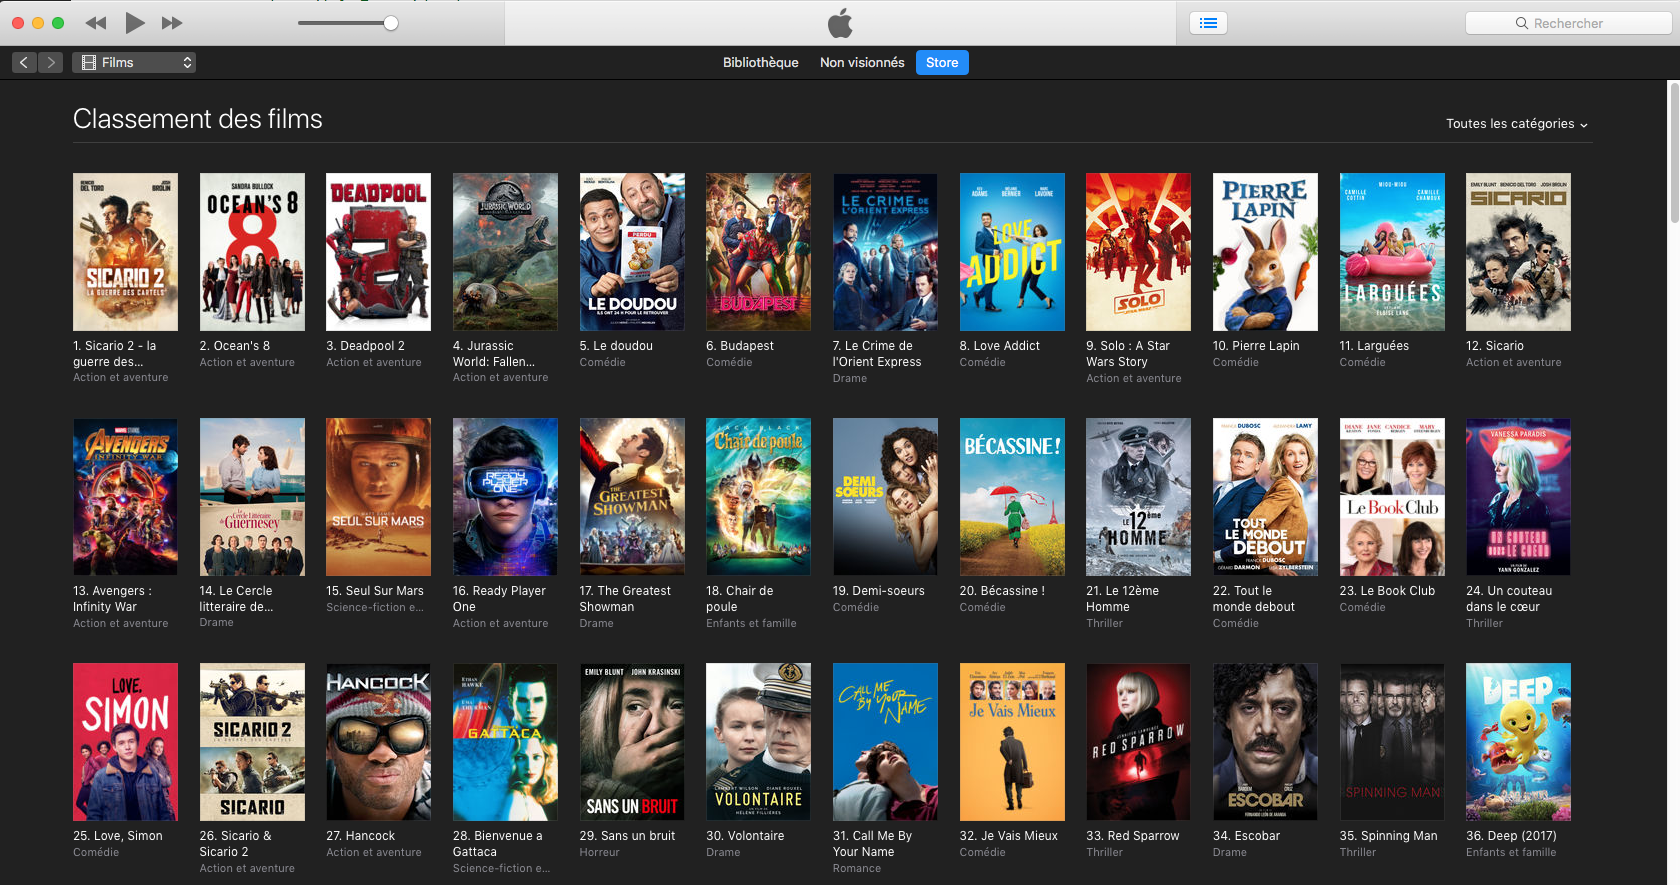Click the play button
The image size is (1680, 885).
pyautogui.click(x=135, y=23)
